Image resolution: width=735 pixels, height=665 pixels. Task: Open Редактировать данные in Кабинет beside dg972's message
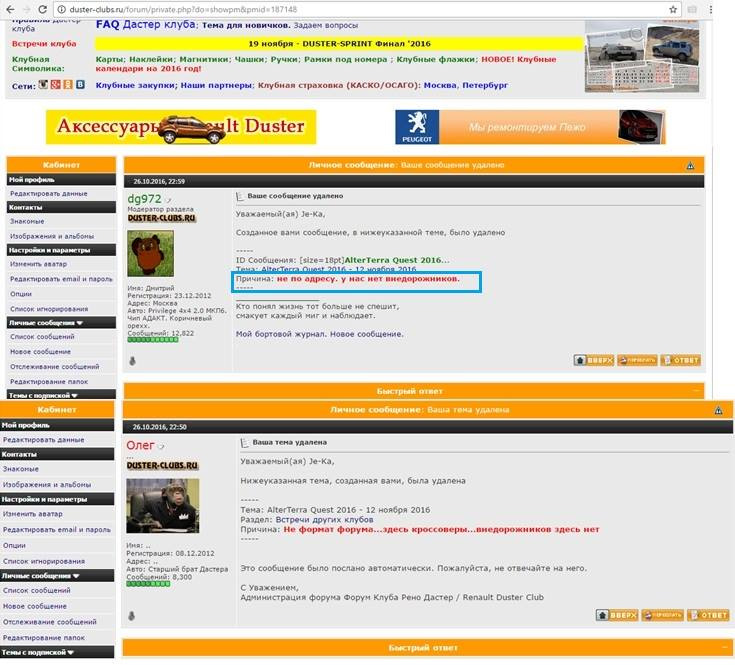point(48,194)
